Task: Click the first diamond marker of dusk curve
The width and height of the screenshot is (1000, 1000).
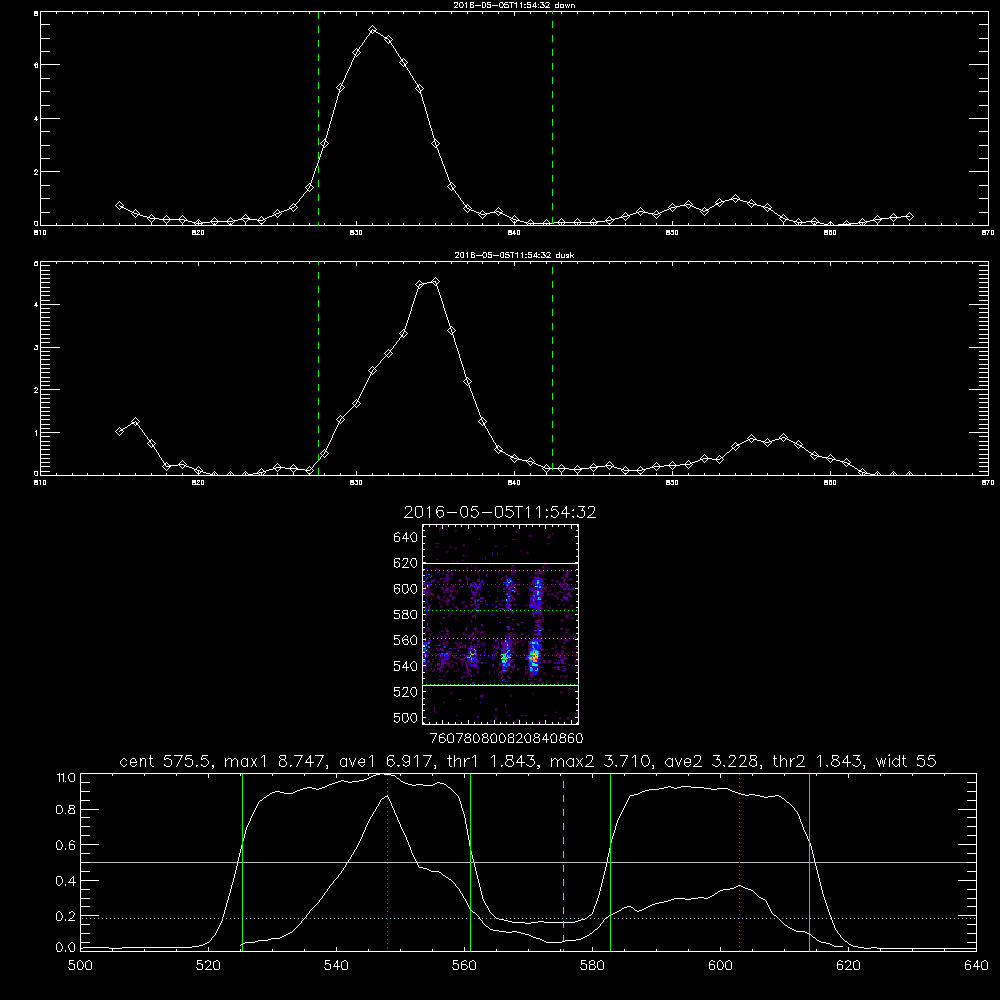Action: coord(119,431)
